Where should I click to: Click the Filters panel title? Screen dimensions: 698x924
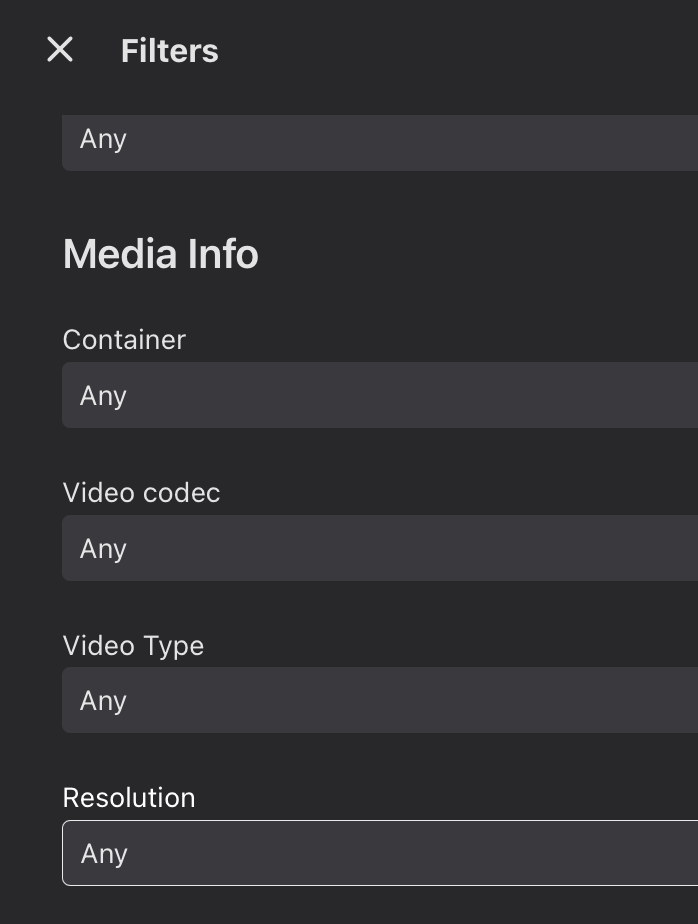click(x=169, y=51)
